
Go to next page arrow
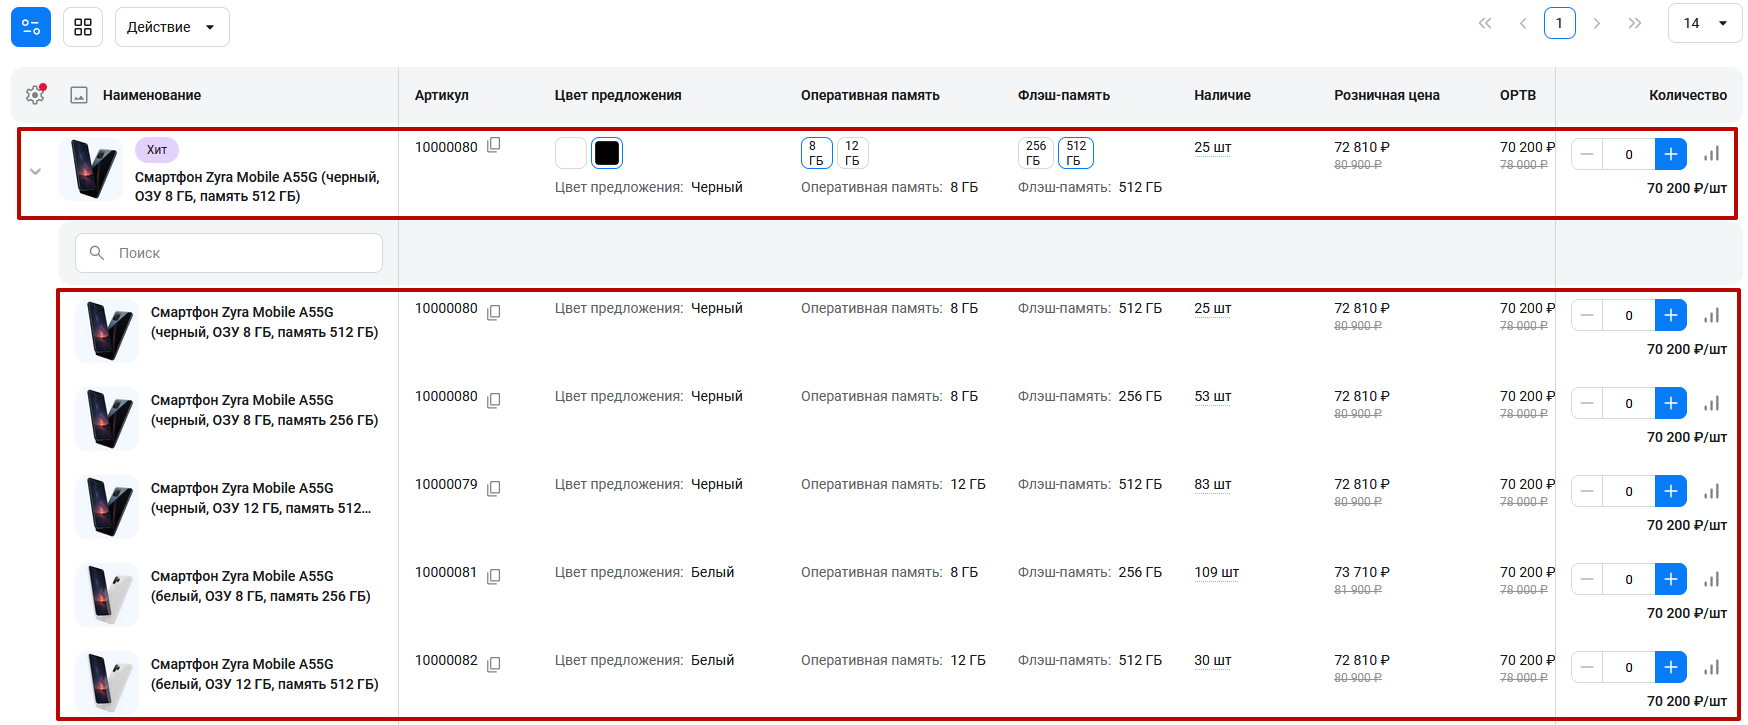pyautogui.click(x=1597, y=23)
